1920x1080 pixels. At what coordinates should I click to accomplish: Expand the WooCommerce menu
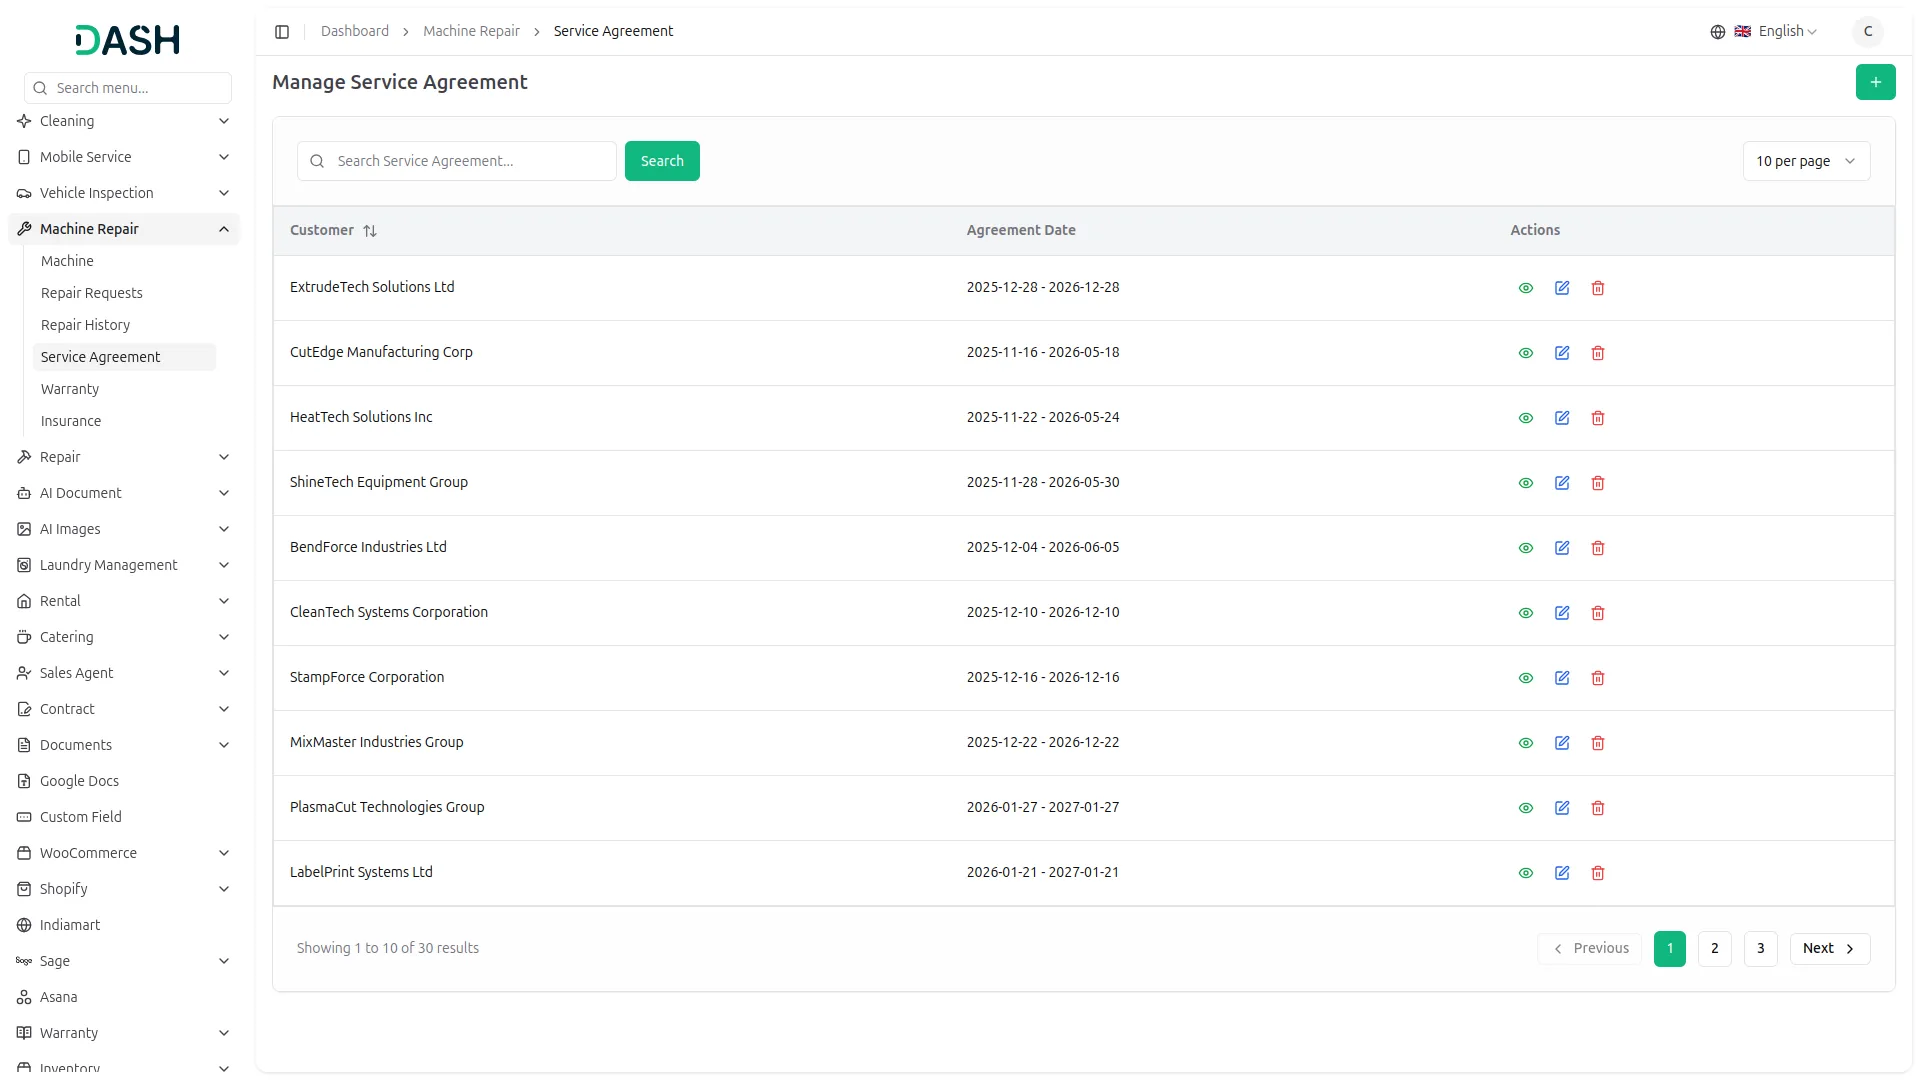(x=124, y=853)
